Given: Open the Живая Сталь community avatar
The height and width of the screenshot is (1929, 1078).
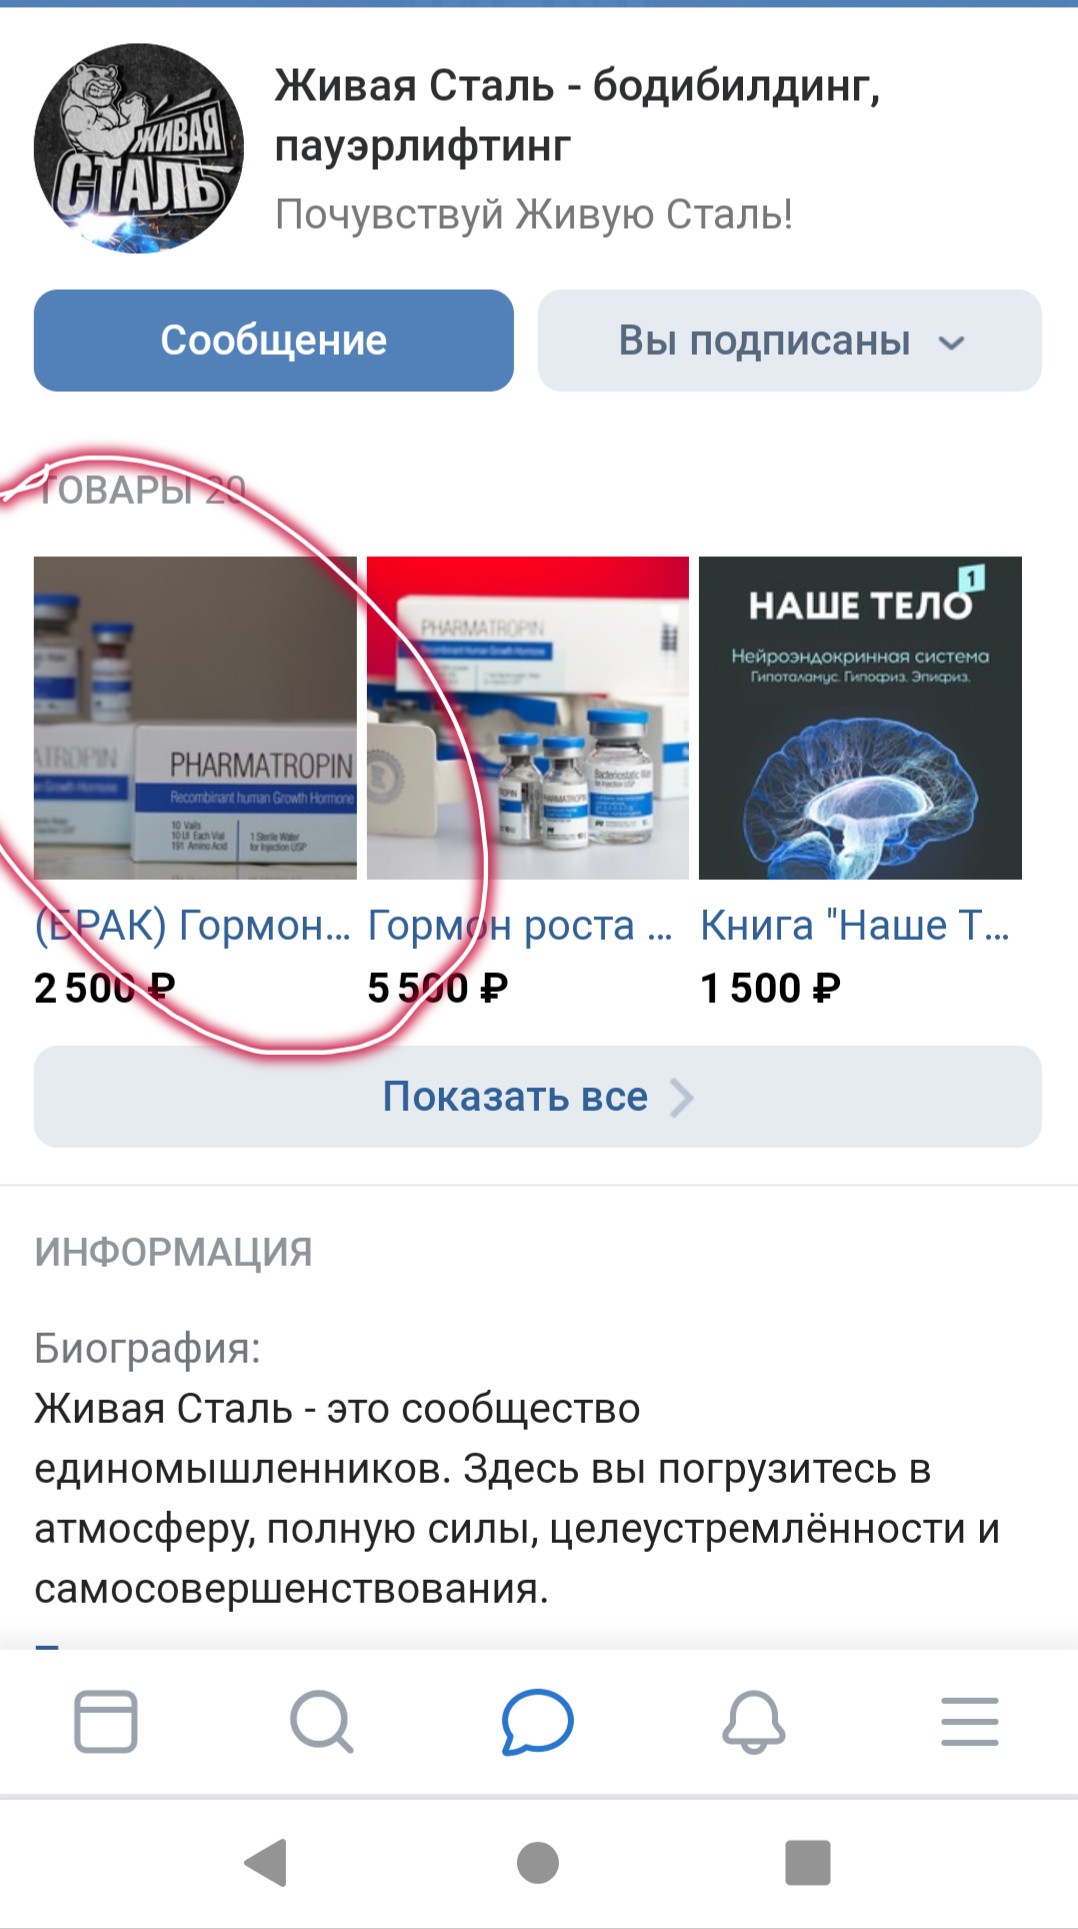Looking at the screenshot, I should point(139,148).
